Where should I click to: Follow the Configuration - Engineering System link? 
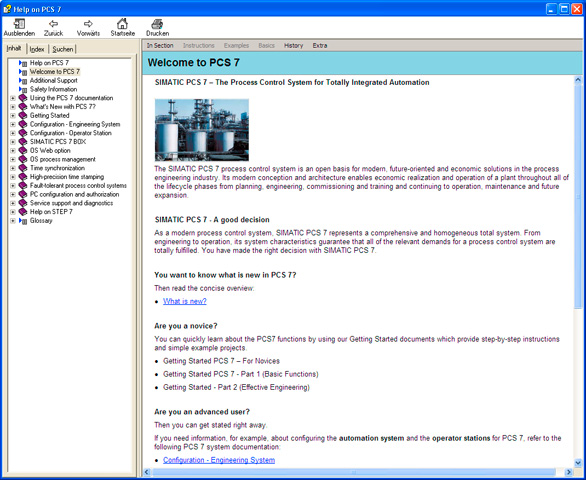(219, 460)
